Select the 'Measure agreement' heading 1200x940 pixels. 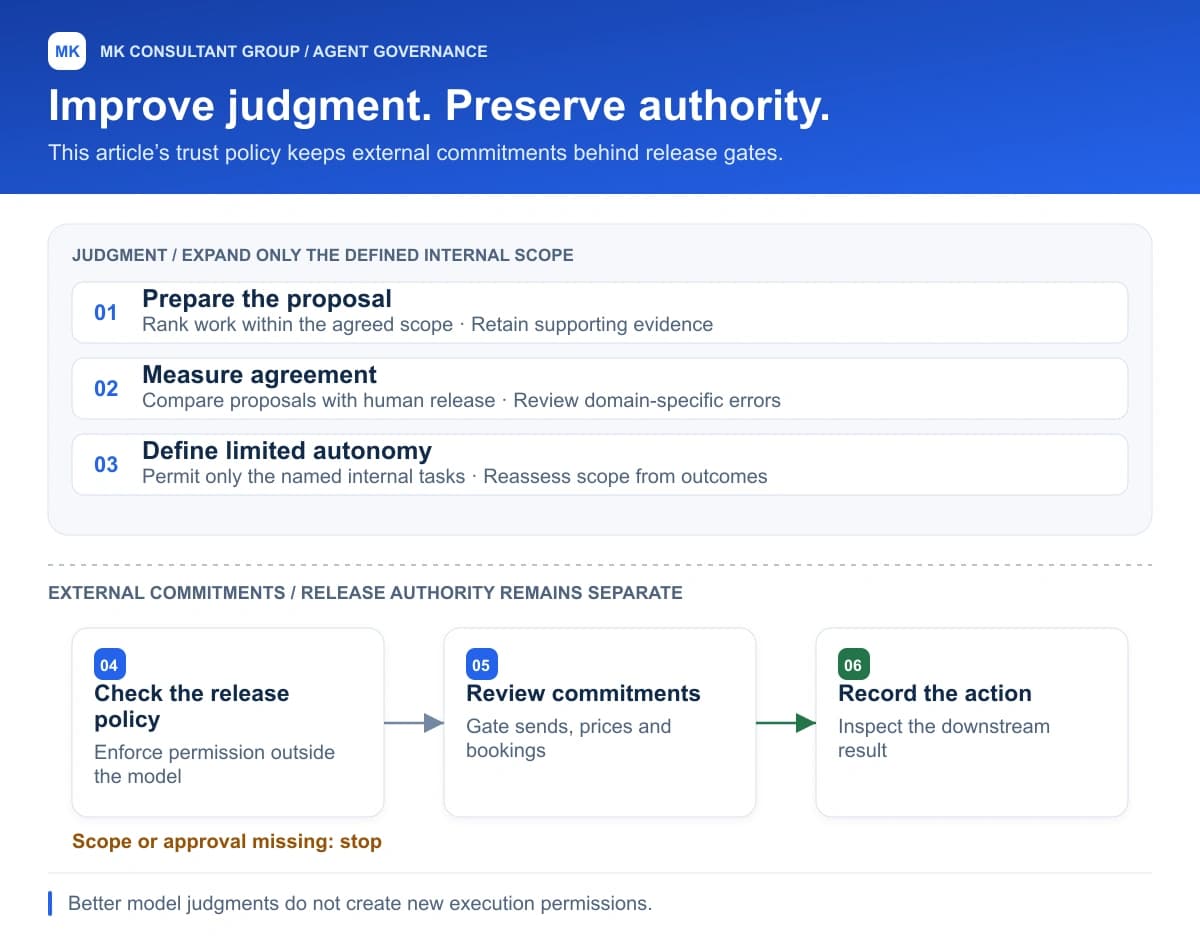pos(260,375)
